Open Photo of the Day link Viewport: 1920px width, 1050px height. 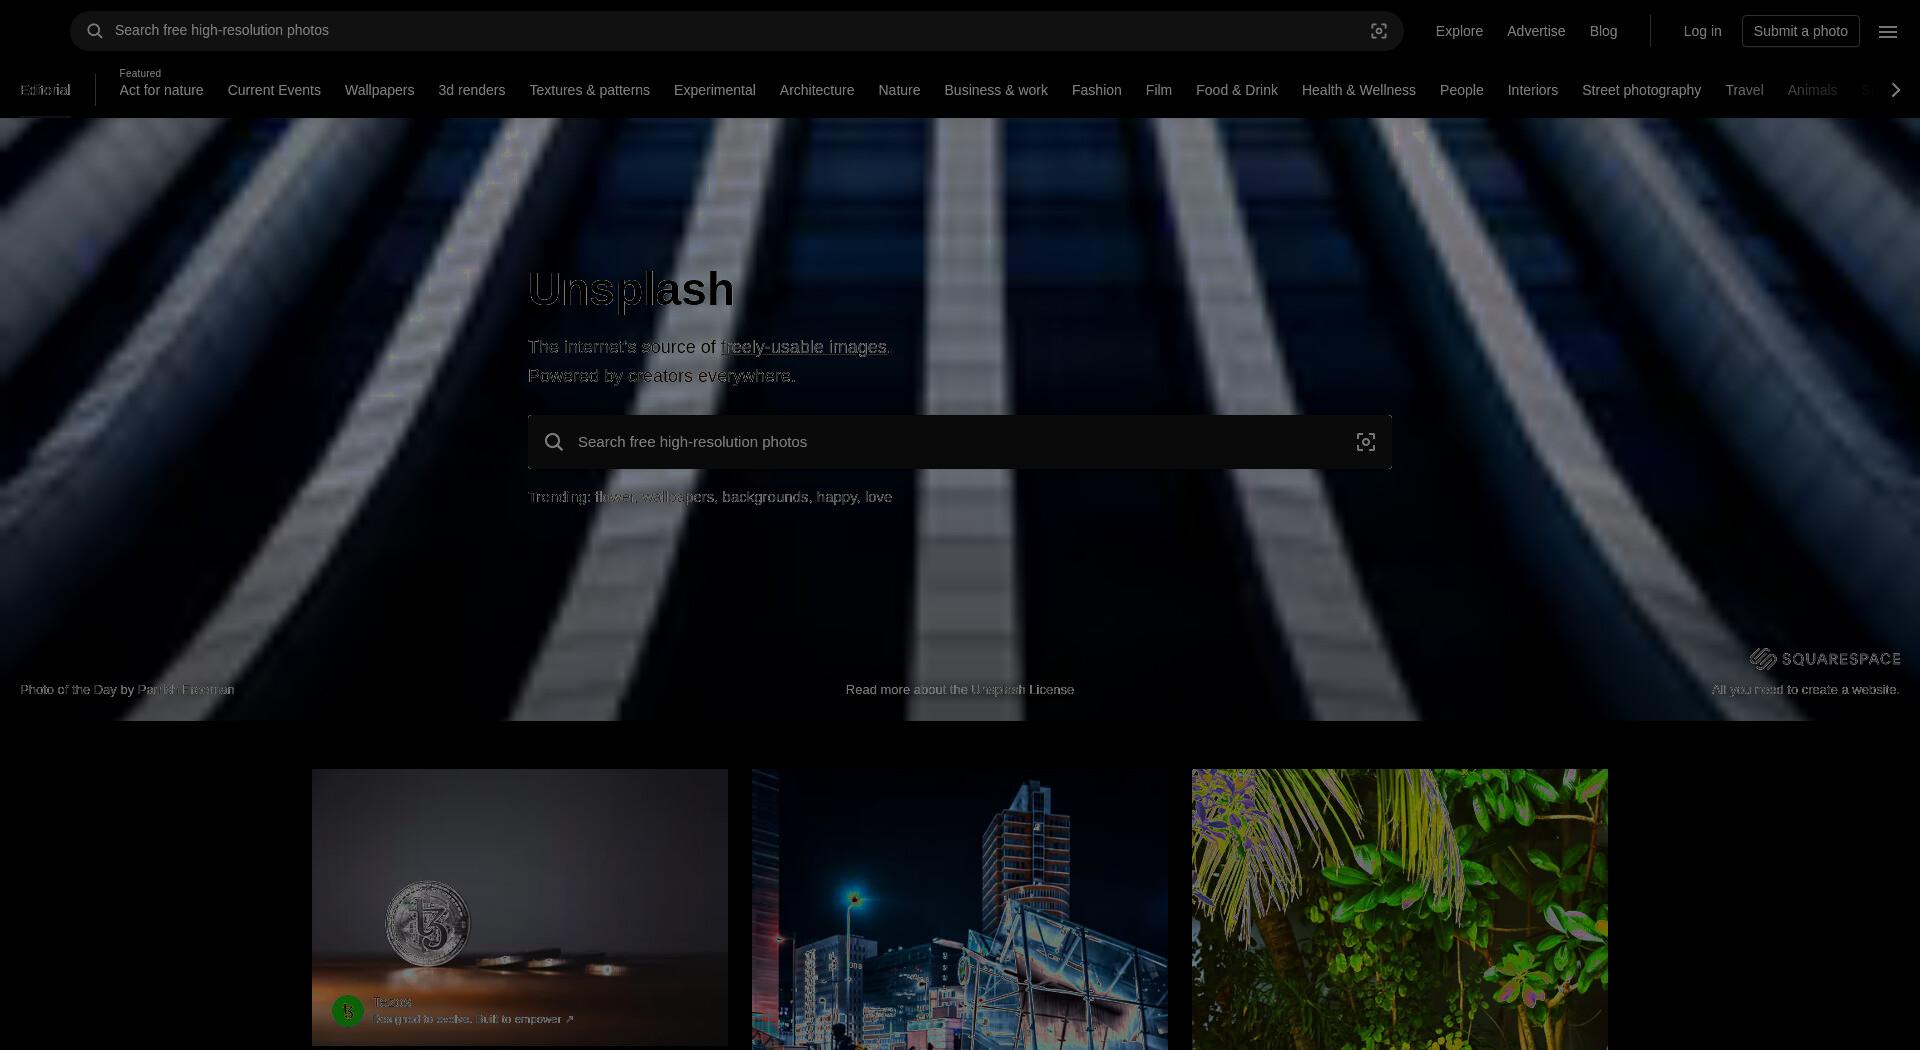68,690
